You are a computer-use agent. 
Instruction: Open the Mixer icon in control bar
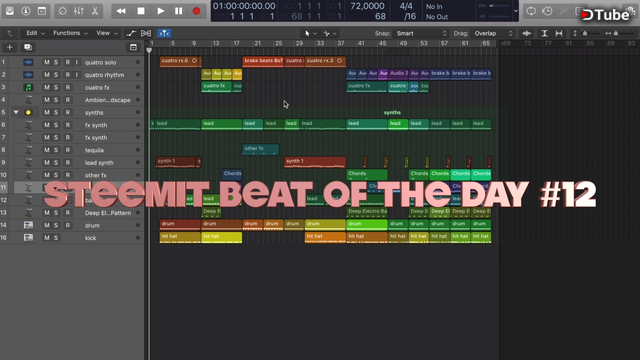[x=79, y=11]
